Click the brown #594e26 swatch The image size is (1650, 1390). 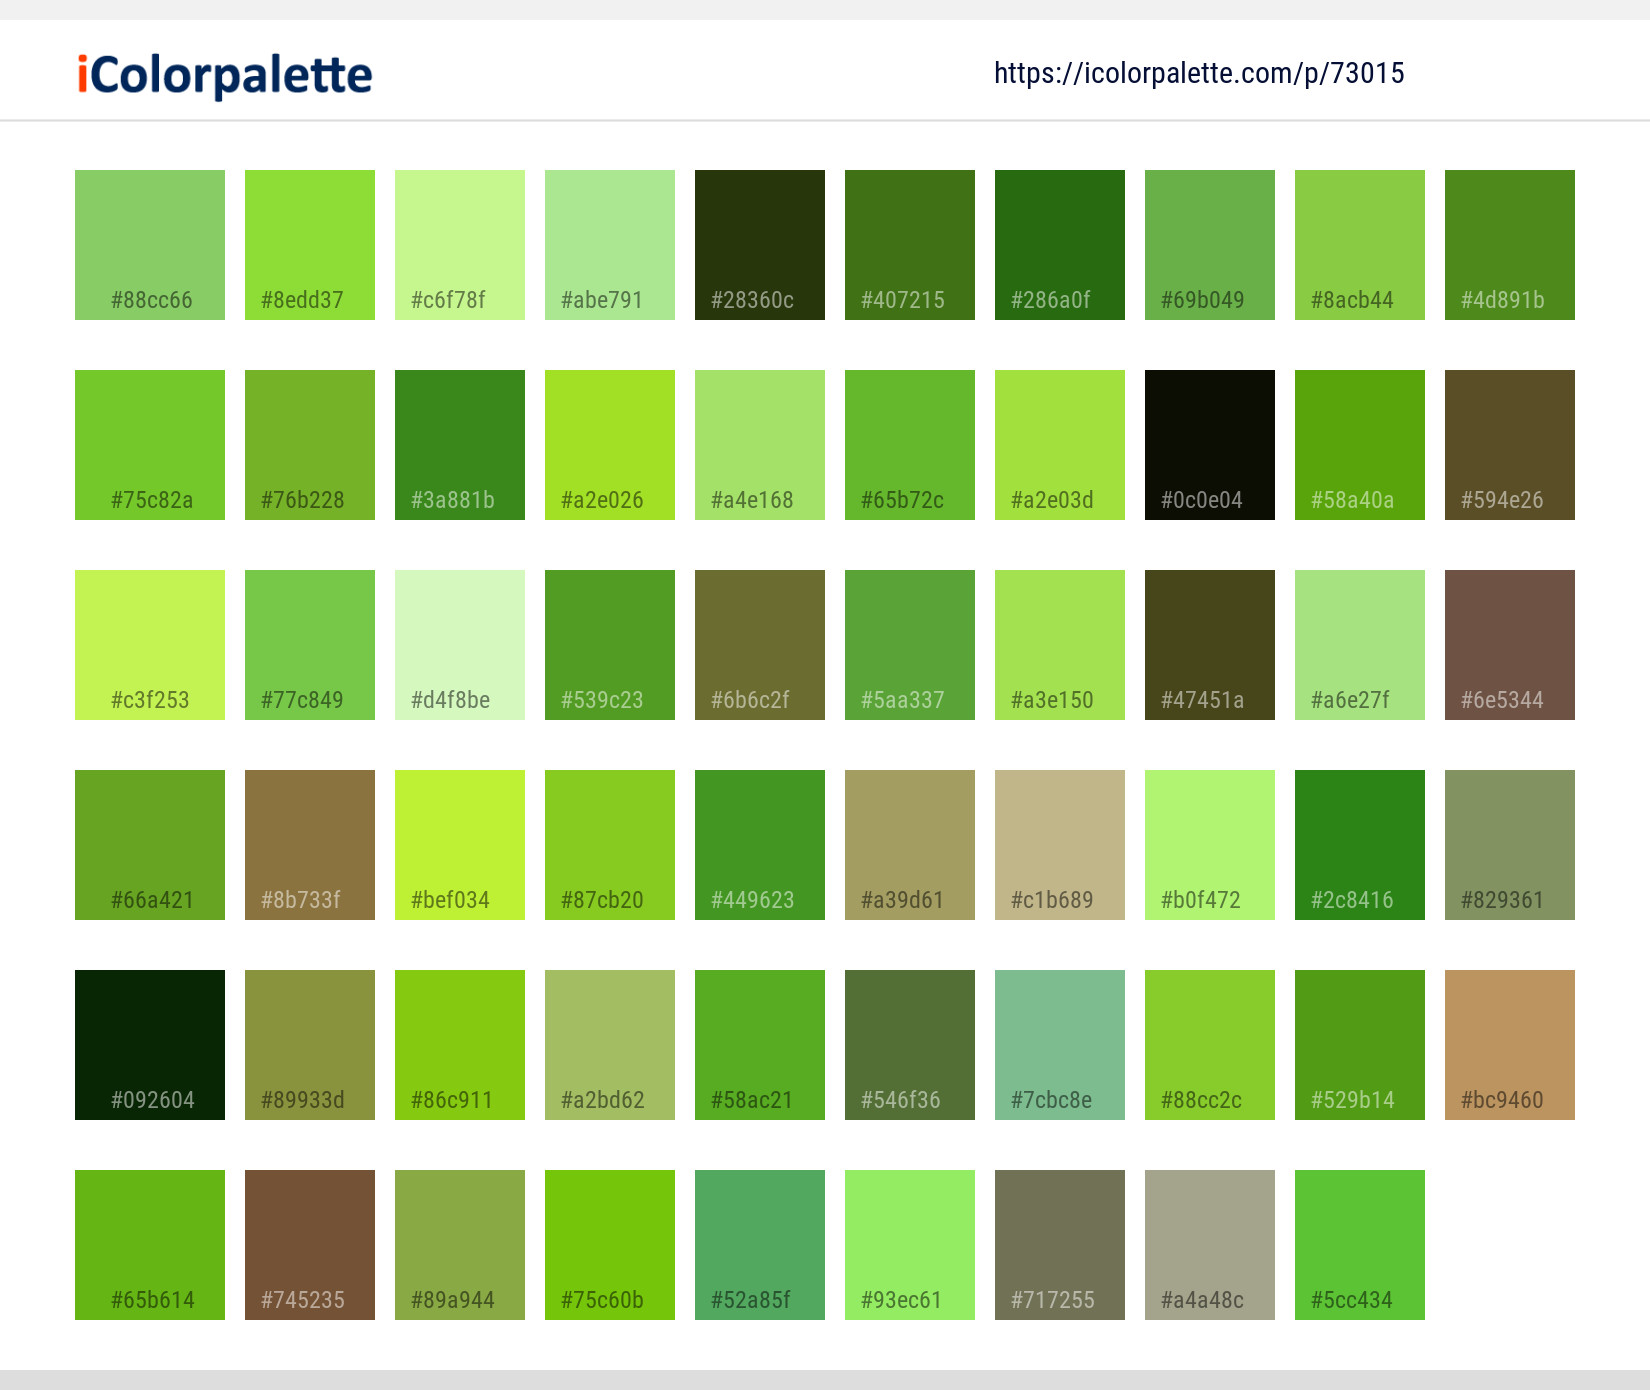click(x=1510, y=445)
